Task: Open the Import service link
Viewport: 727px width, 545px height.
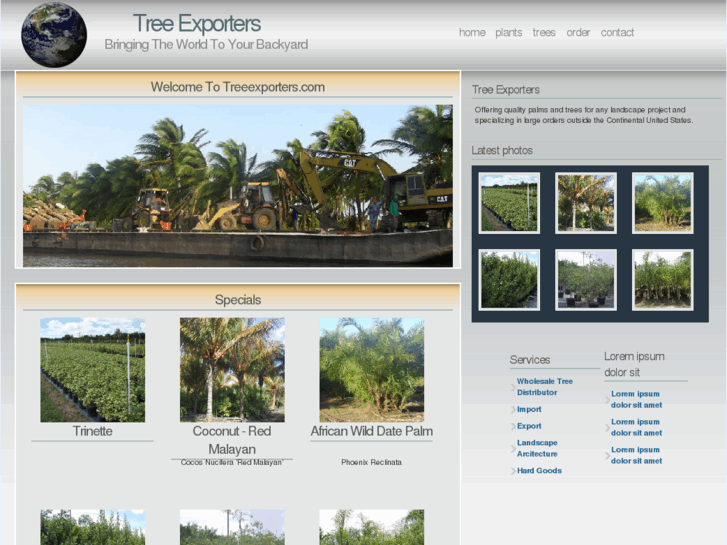Action: coord(529,409)
